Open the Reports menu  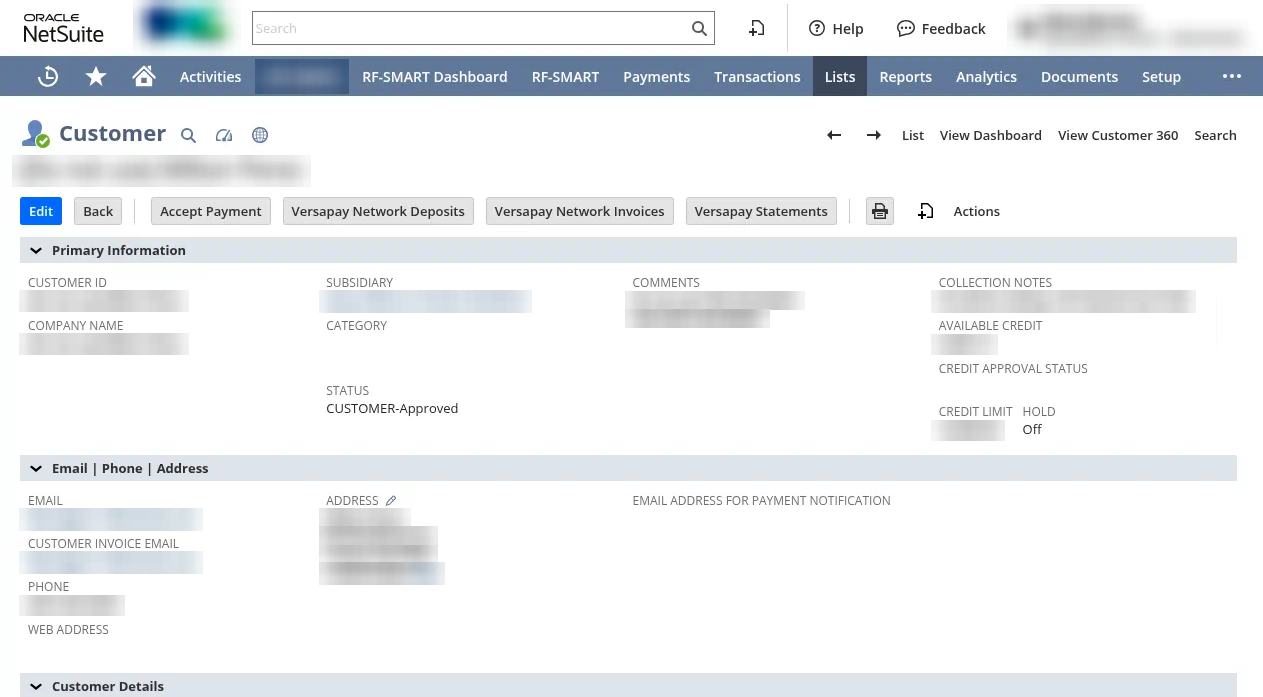(905, 76)
